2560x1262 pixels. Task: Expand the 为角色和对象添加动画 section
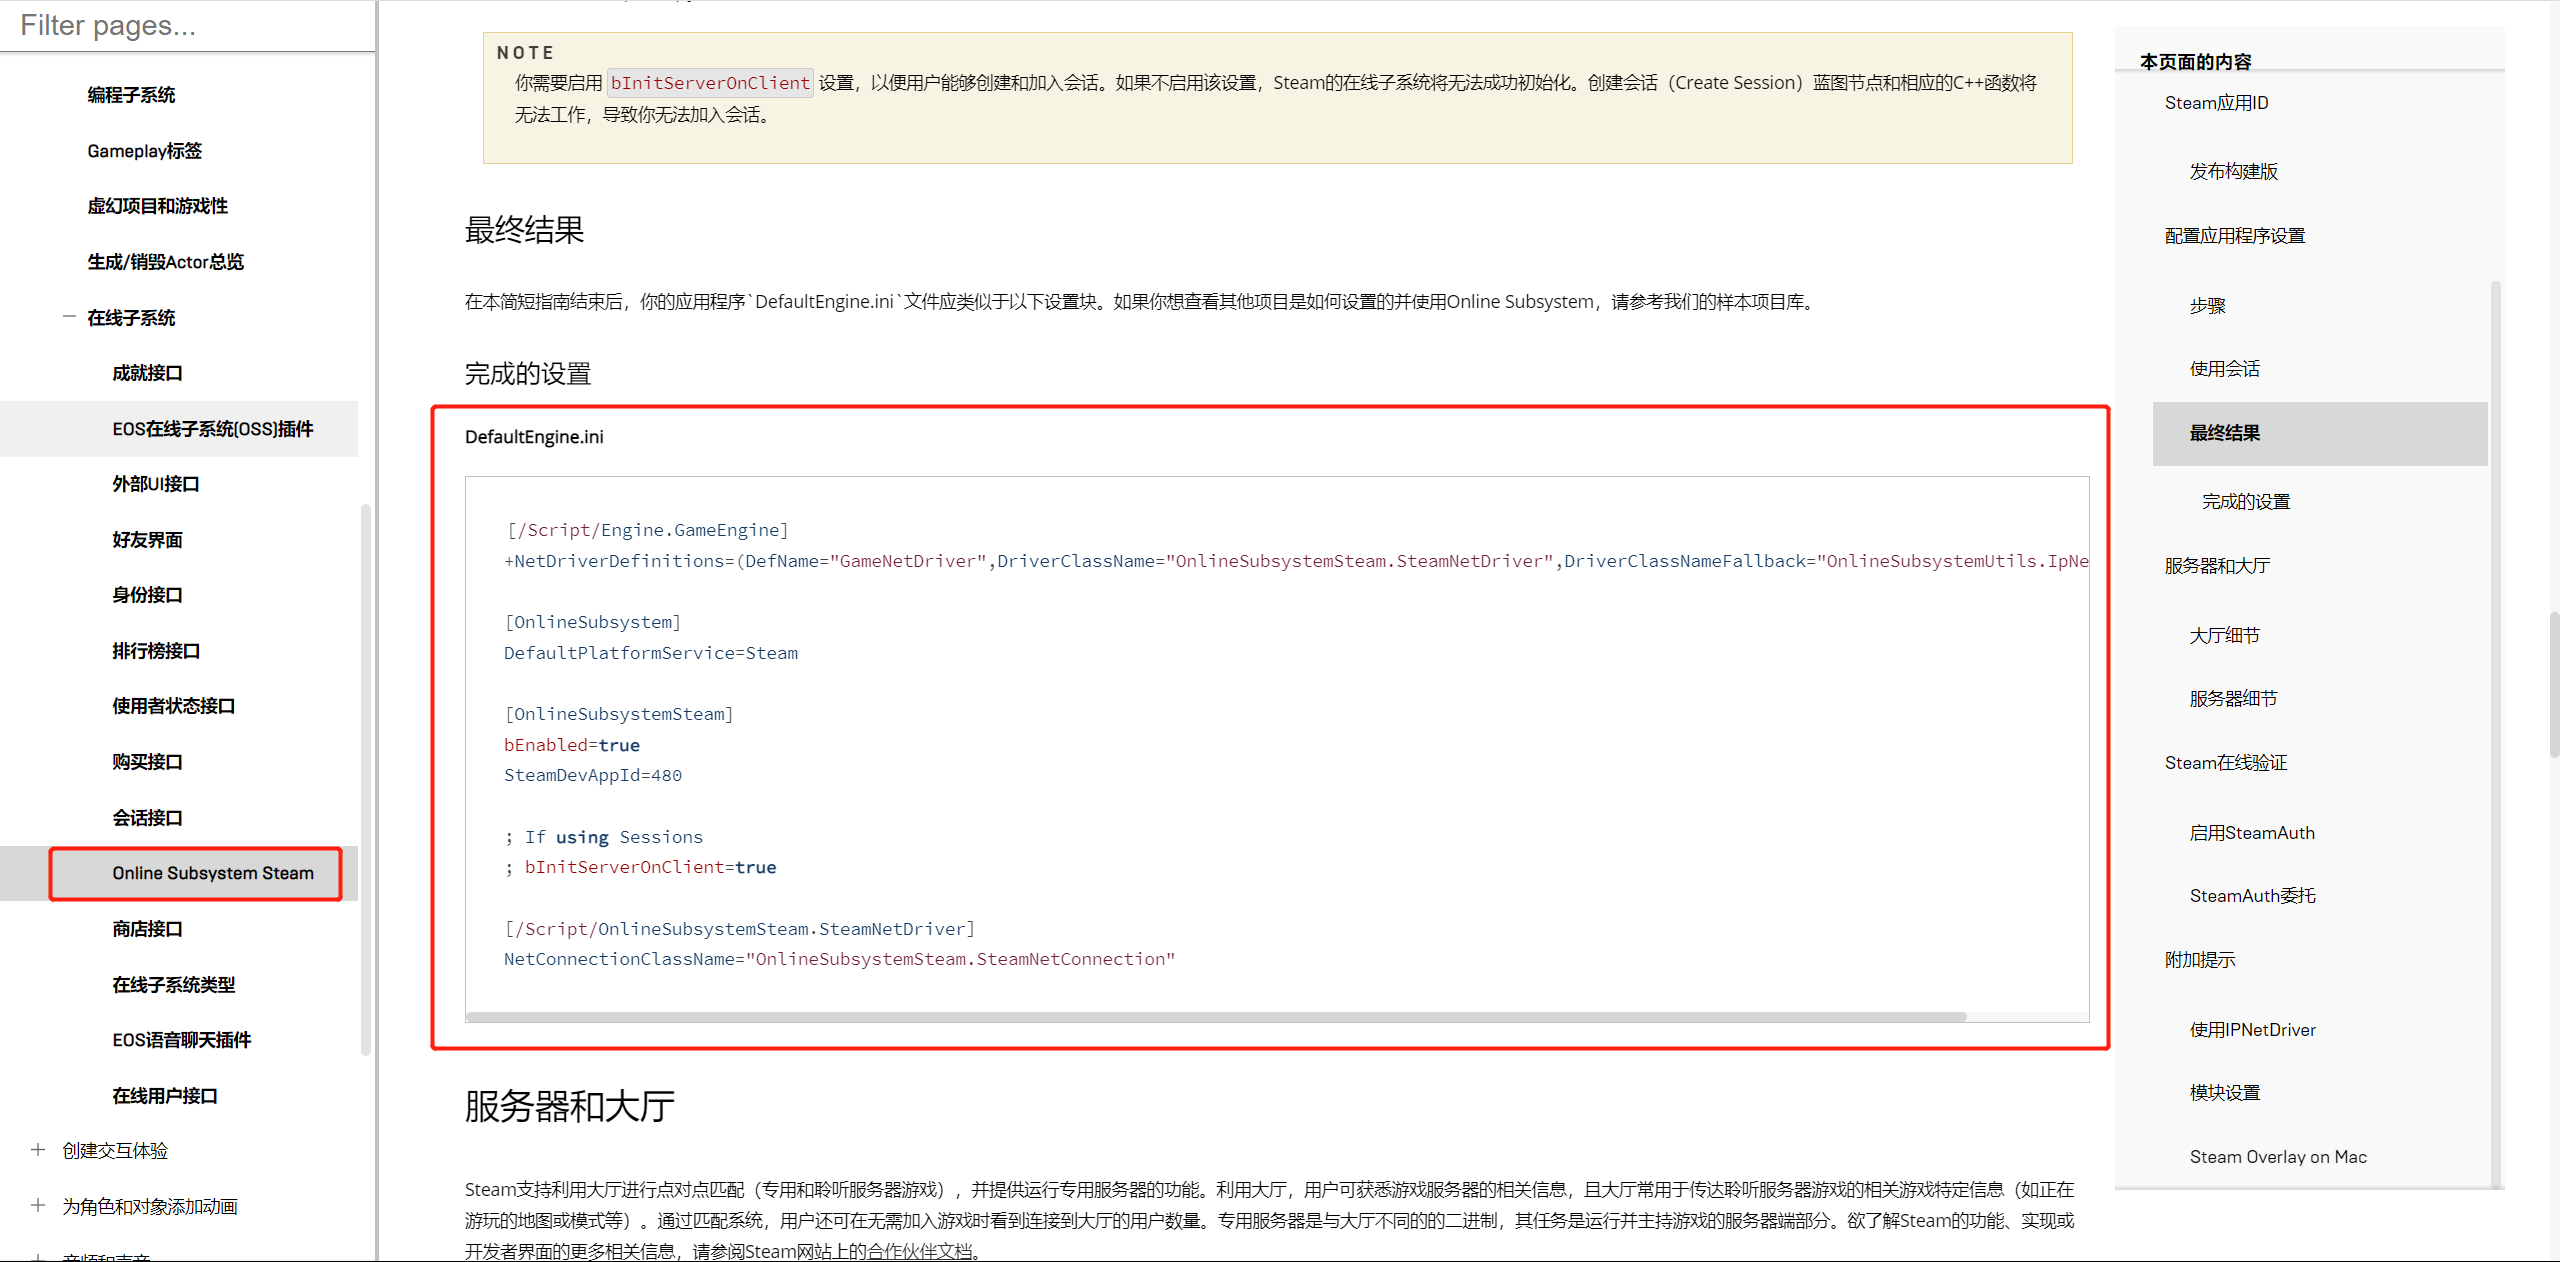(x=38, y=1206)
